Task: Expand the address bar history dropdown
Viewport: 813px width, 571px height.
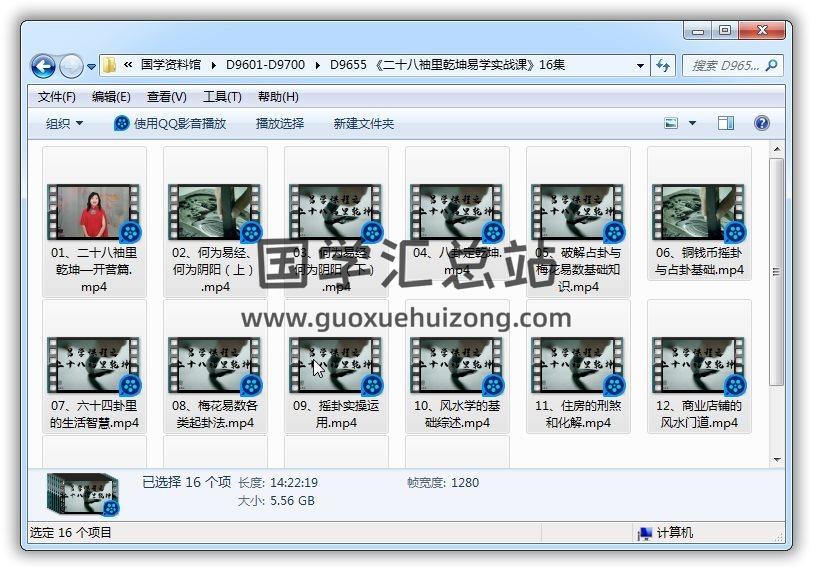Action: [641, 66]
